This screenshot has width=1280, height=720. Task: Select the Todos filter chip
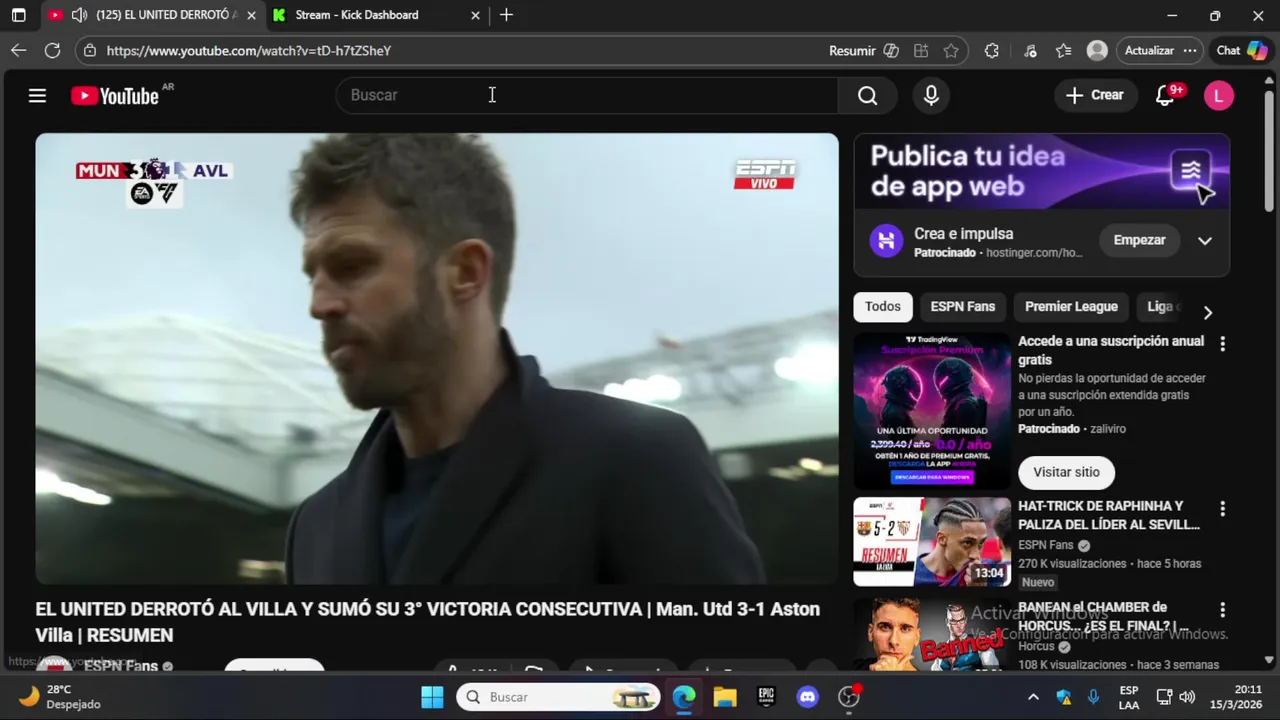883,307
